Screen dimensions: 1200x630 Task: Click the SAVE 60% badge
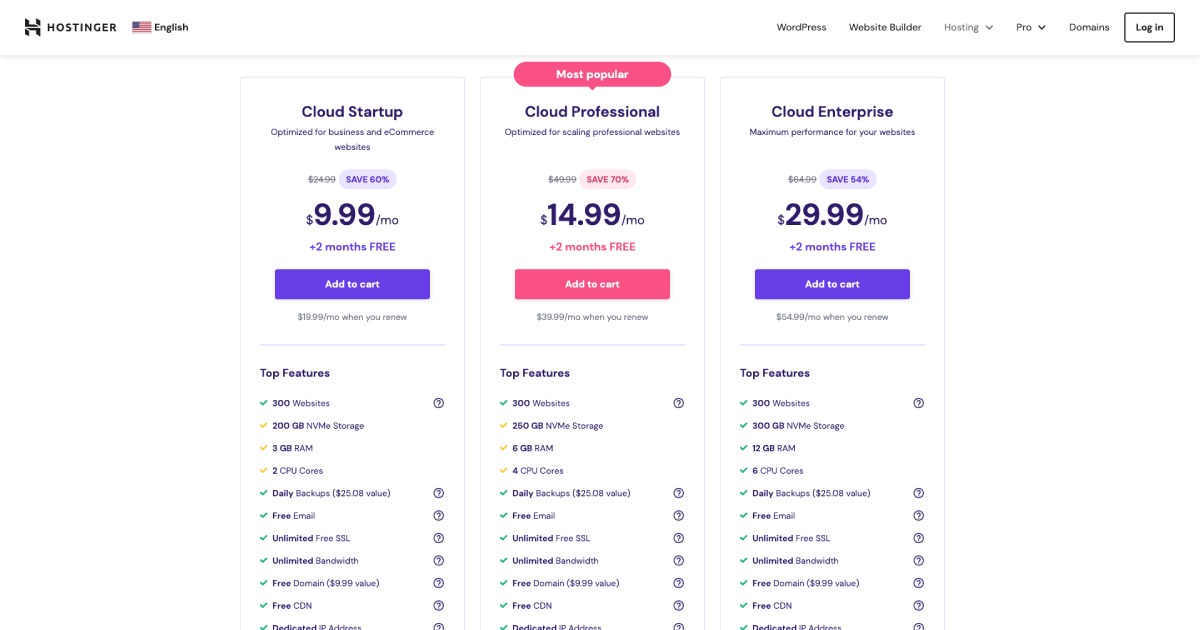coord(368,179)
